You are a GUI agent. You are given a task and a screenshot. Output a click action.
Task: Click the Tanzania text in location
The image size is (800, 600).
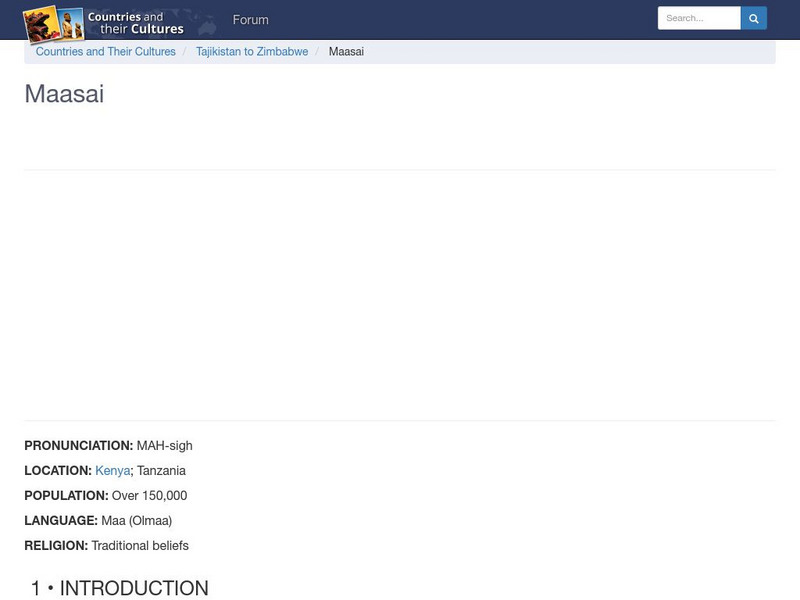pos(161,470)
